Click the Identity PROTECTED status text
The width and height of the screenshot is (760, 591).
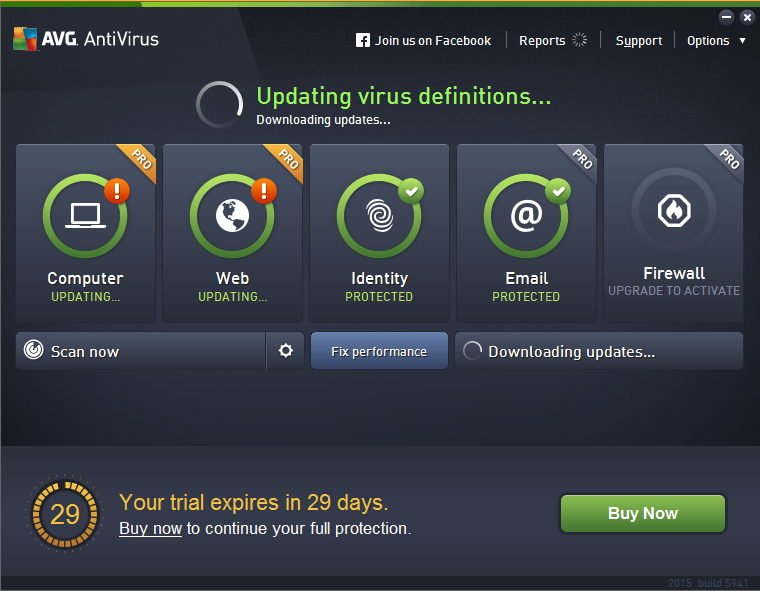379,297
